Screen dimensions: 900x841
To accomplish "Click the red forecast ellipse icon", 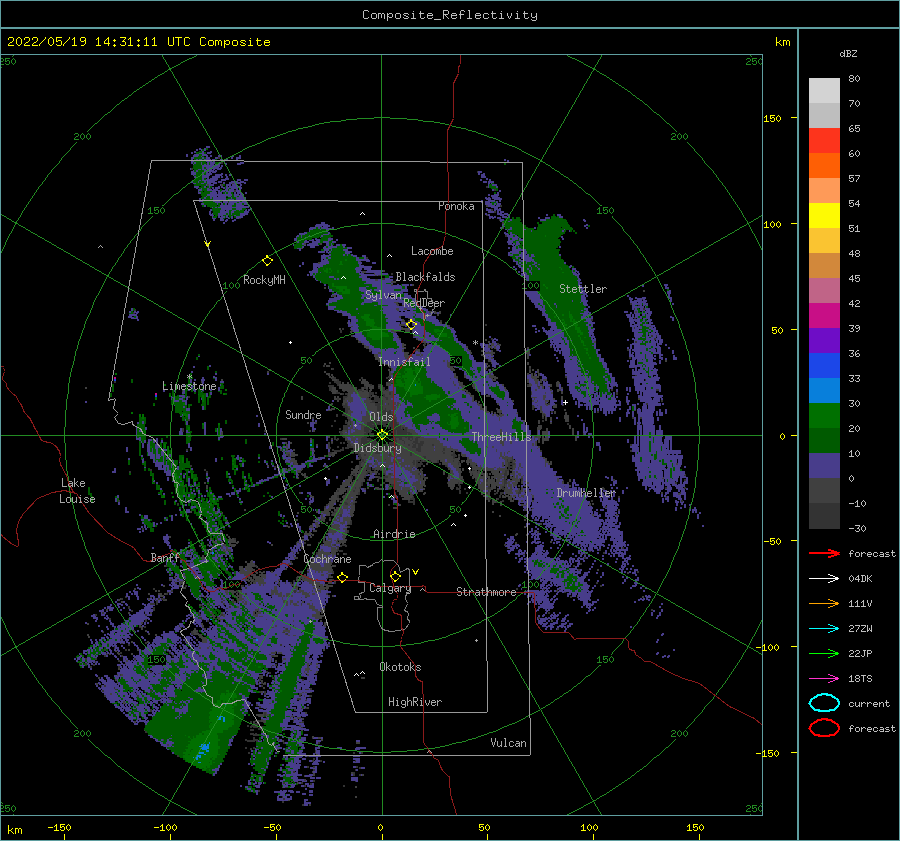I will point(824,728).
